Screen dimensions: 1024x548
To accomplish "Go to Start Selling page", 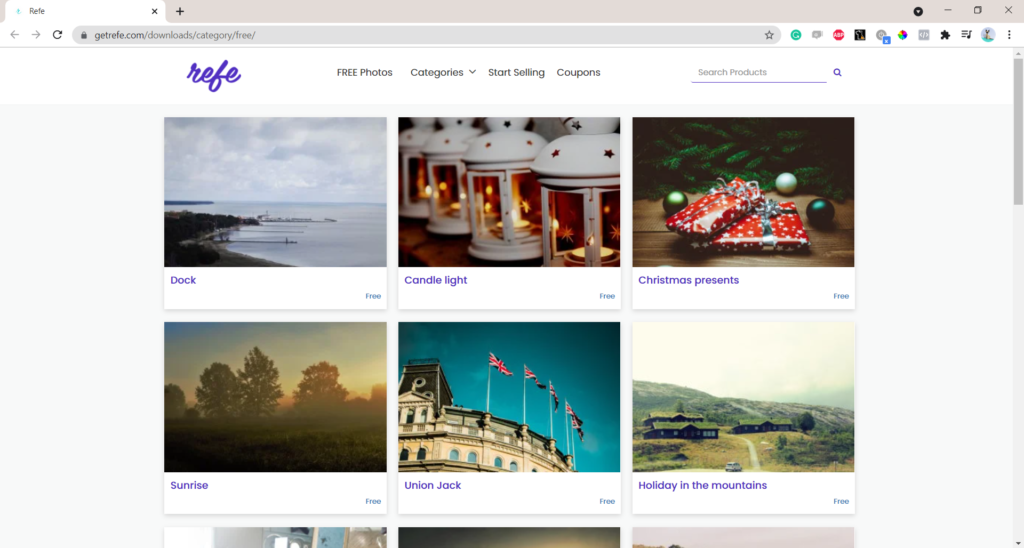I will [516, 73].
